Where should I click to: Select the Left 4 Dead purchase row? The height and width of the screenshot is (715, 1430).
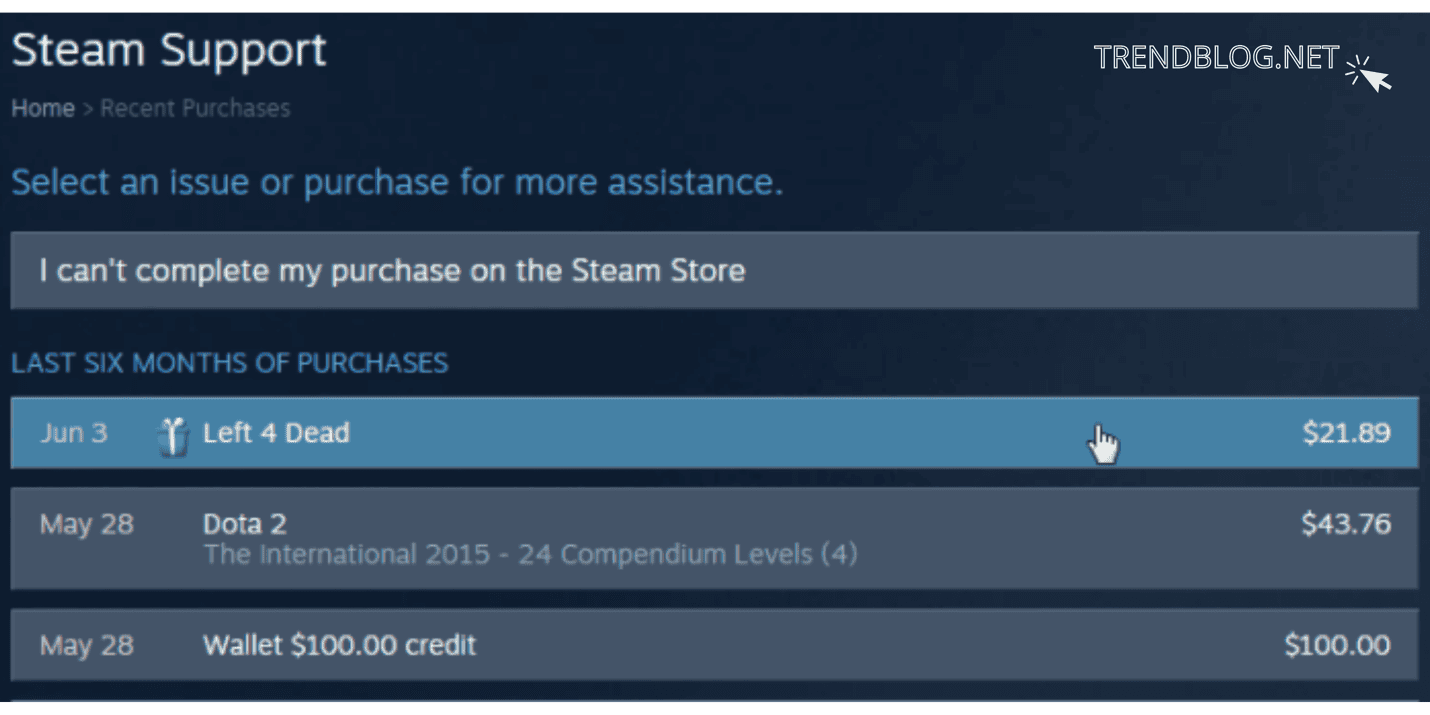pos(600,433)
